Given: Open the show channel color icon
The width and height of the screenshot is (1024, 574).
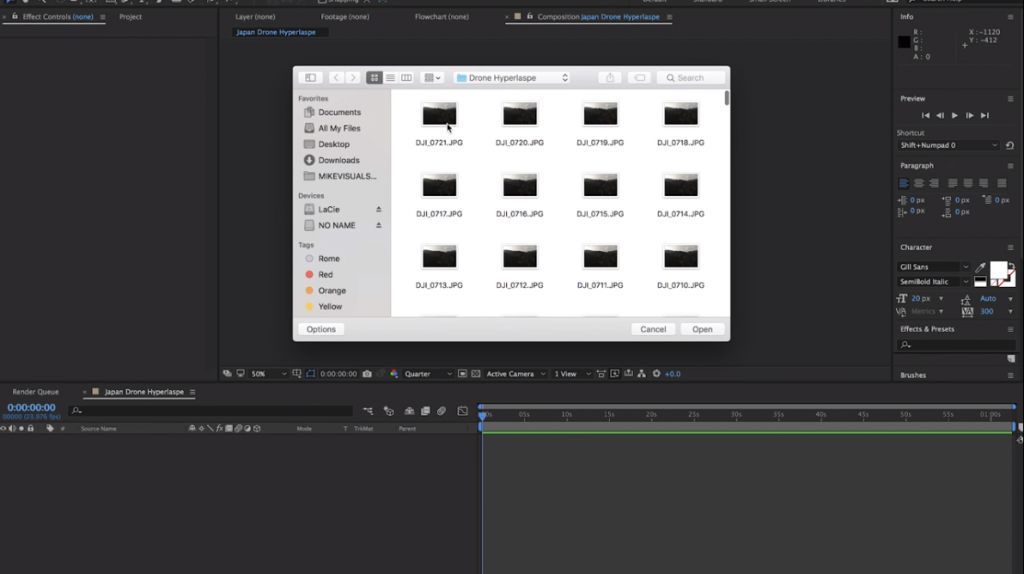Looking at the screenshot, I should click(394, 374).
